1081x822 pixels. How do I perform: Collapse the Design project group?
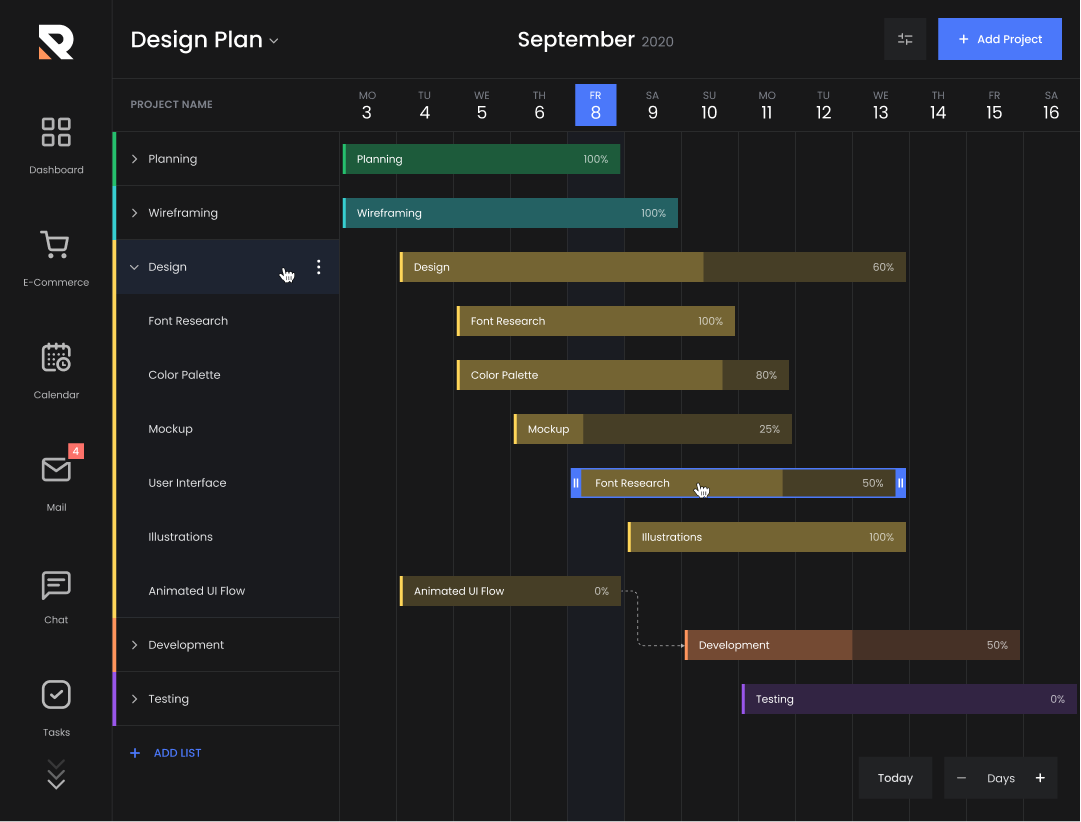coord(135,267)
